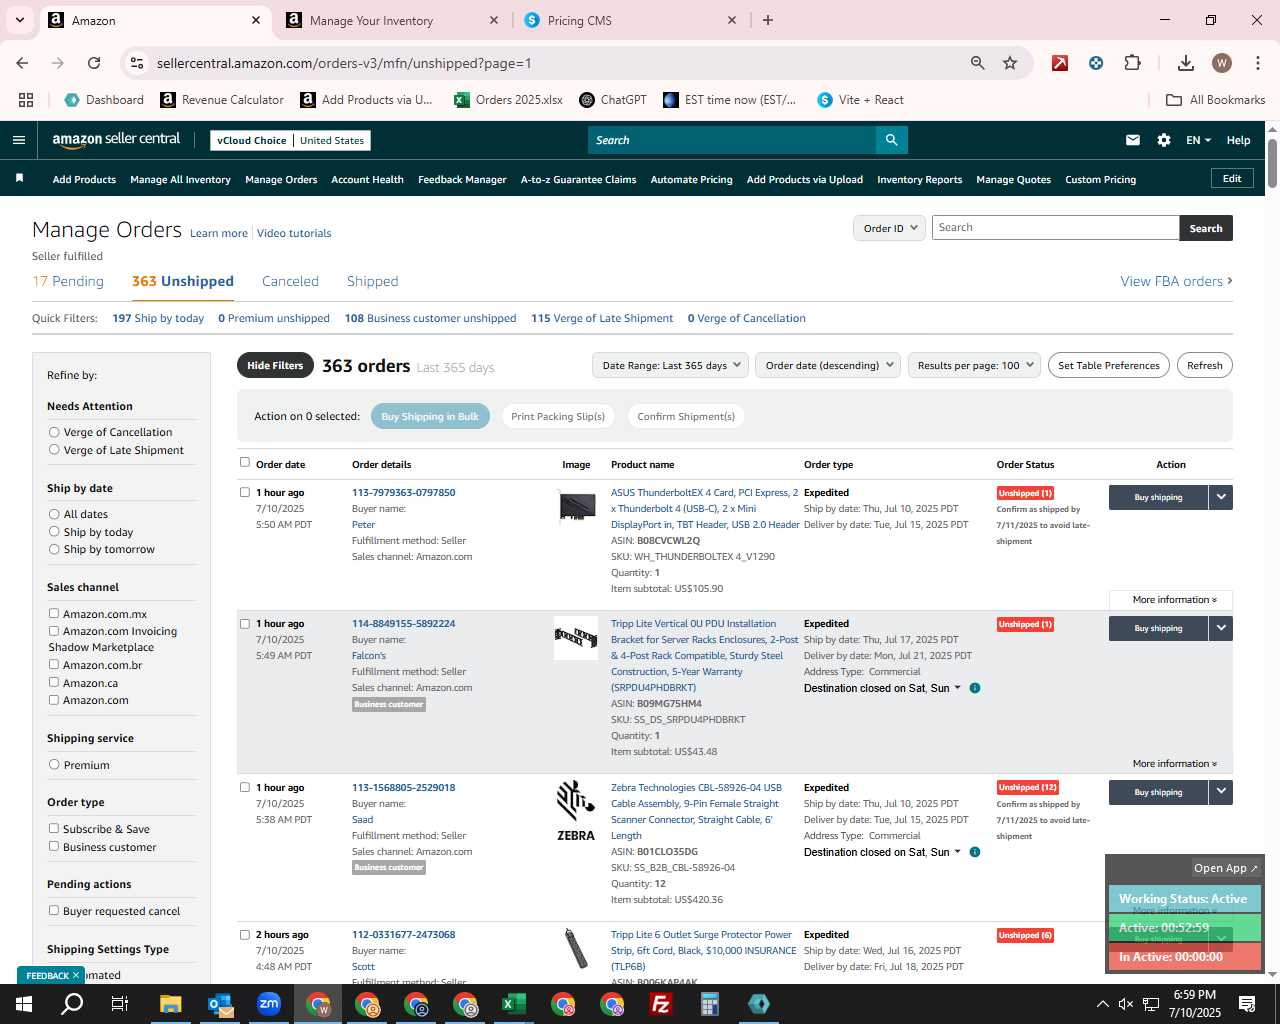Expand the arrow beside Buy shipping for Falcon's order
This screenshot has height=1024, width=1280.
1220,628
